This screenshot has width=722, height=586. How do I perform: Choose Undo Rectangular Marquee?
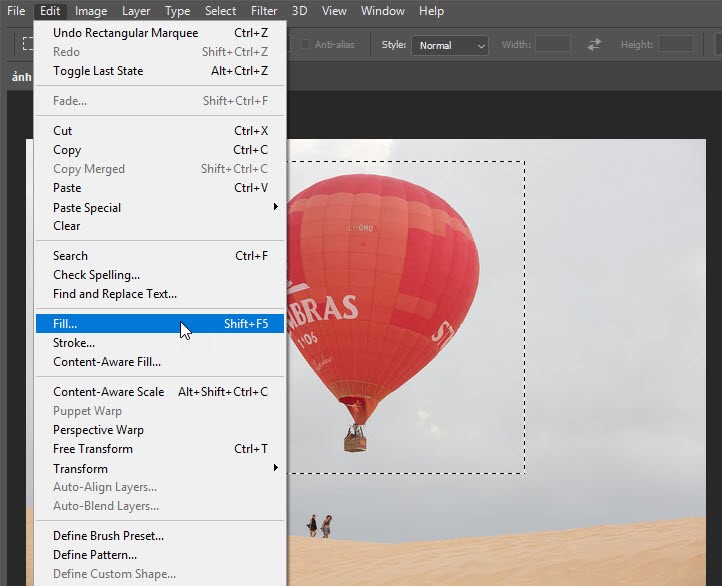coord(160,33)
